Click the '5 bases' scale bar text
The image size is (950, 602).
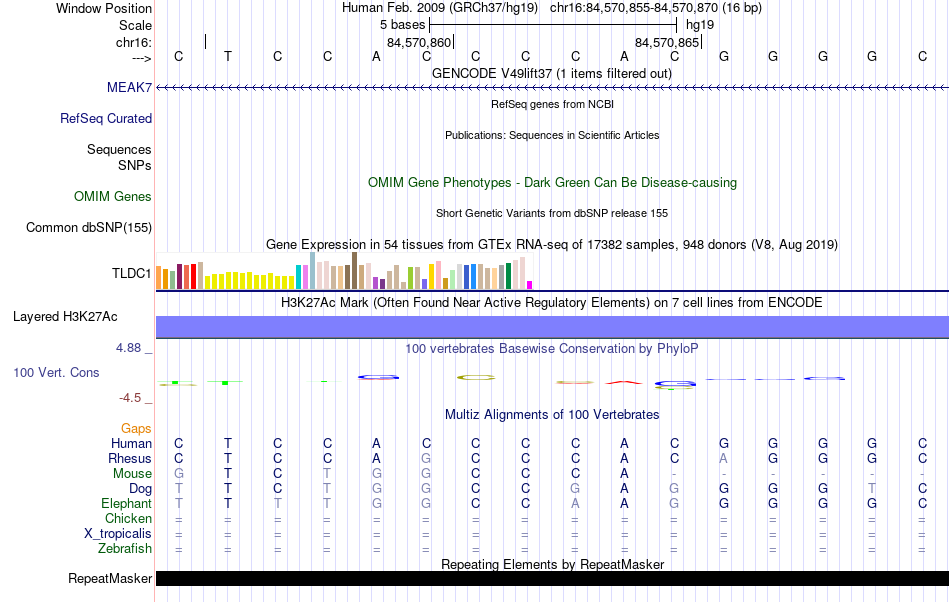point(403,25)
